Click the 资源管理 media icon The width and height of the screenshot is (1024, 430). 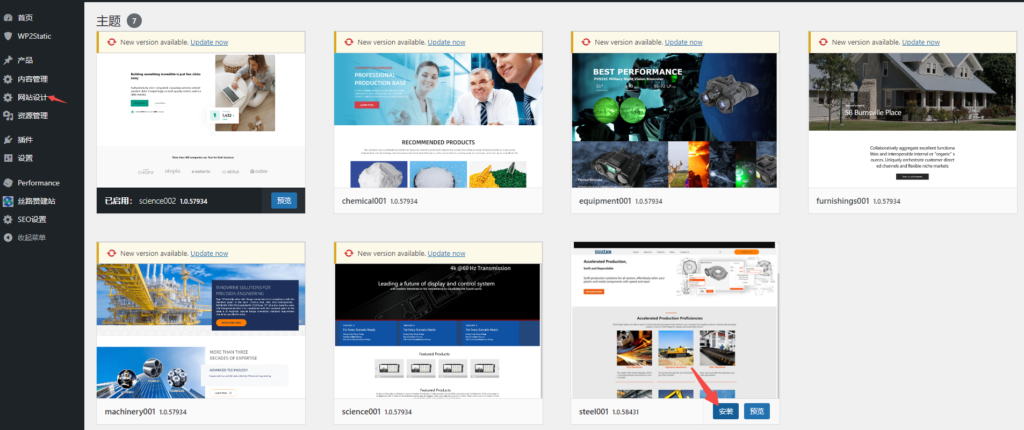click(8, 116)
